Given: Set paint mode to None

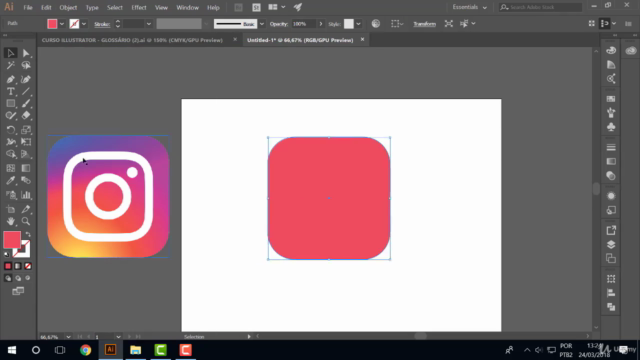Looking at the screenshot, I should point(28,266).
